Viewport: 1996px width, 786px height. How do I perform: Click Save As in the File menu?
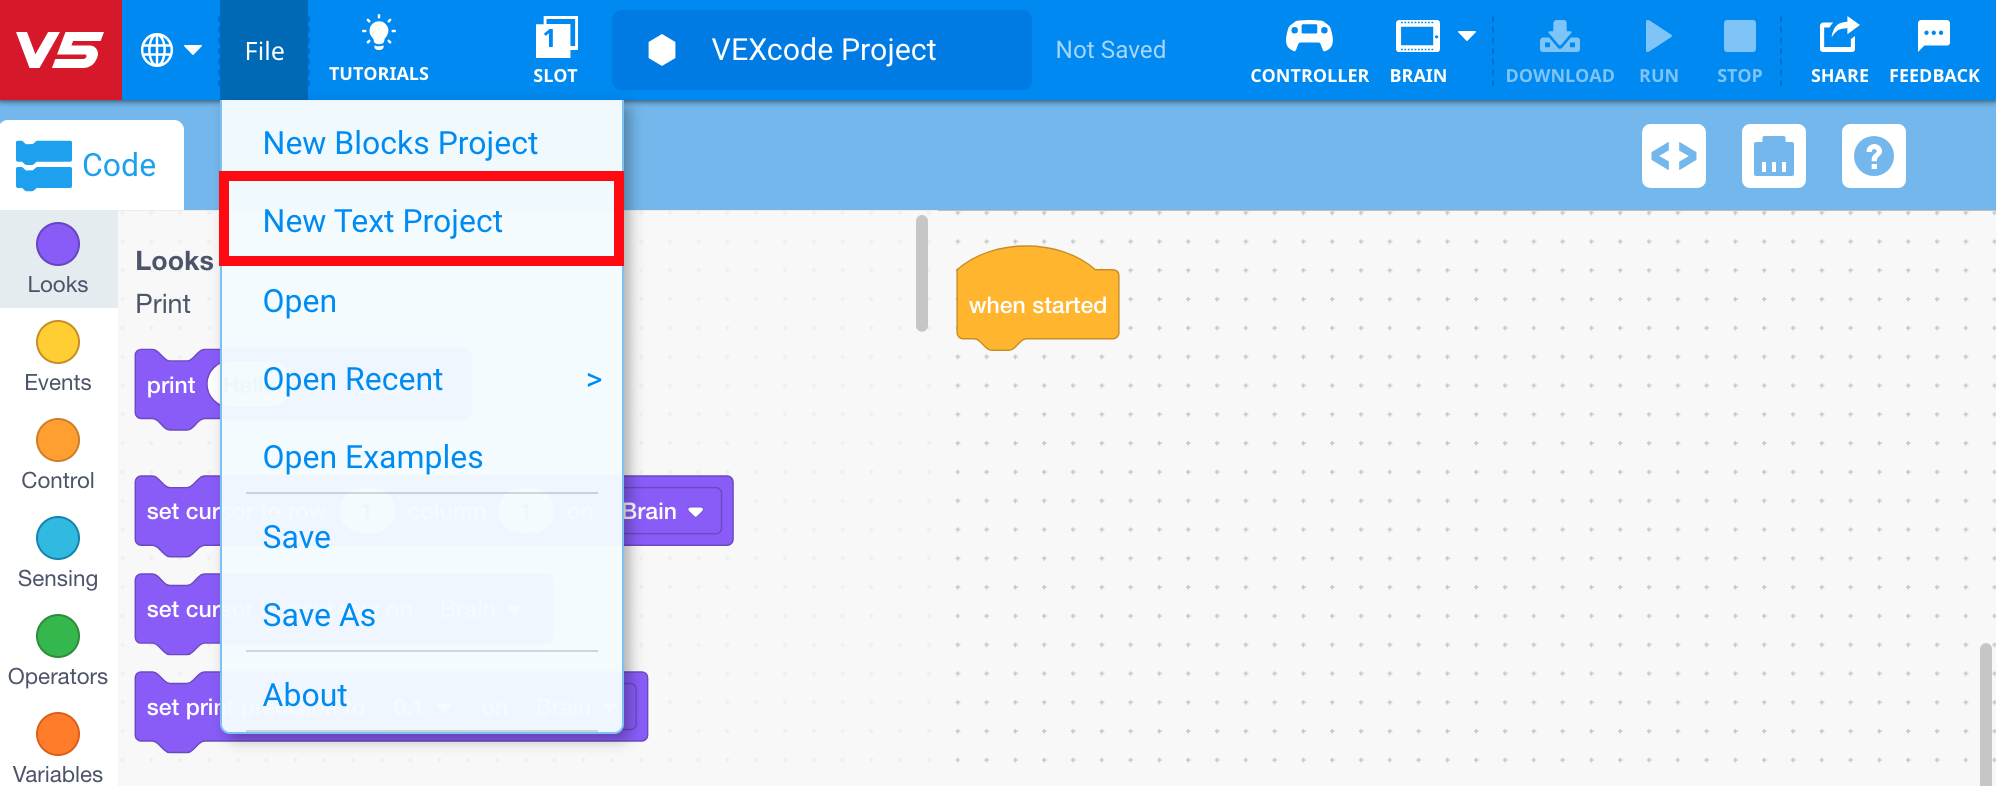pos(319,615)
